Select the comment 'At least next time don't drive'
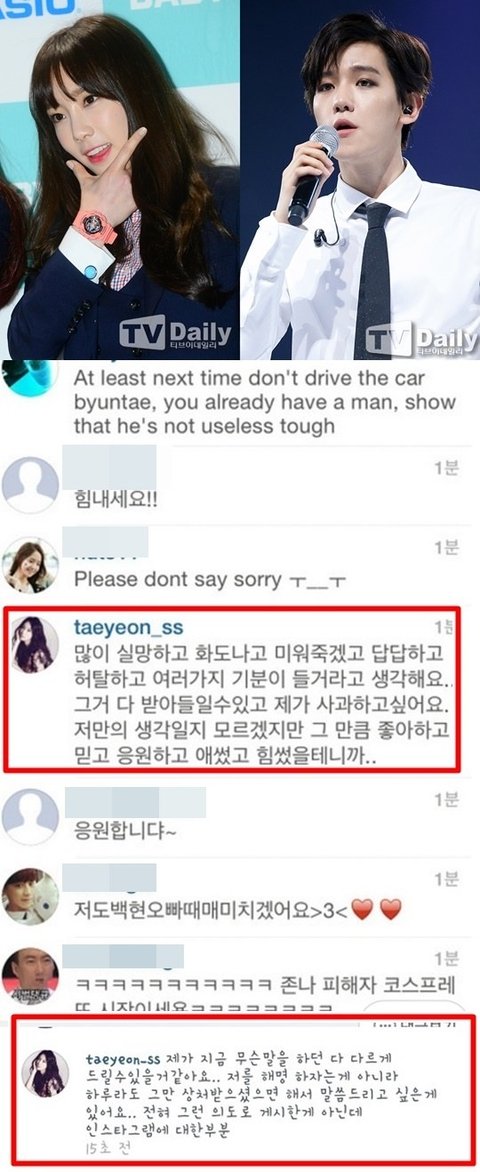This screenshot has height=1172, width=480. click(x=265, y=402)
